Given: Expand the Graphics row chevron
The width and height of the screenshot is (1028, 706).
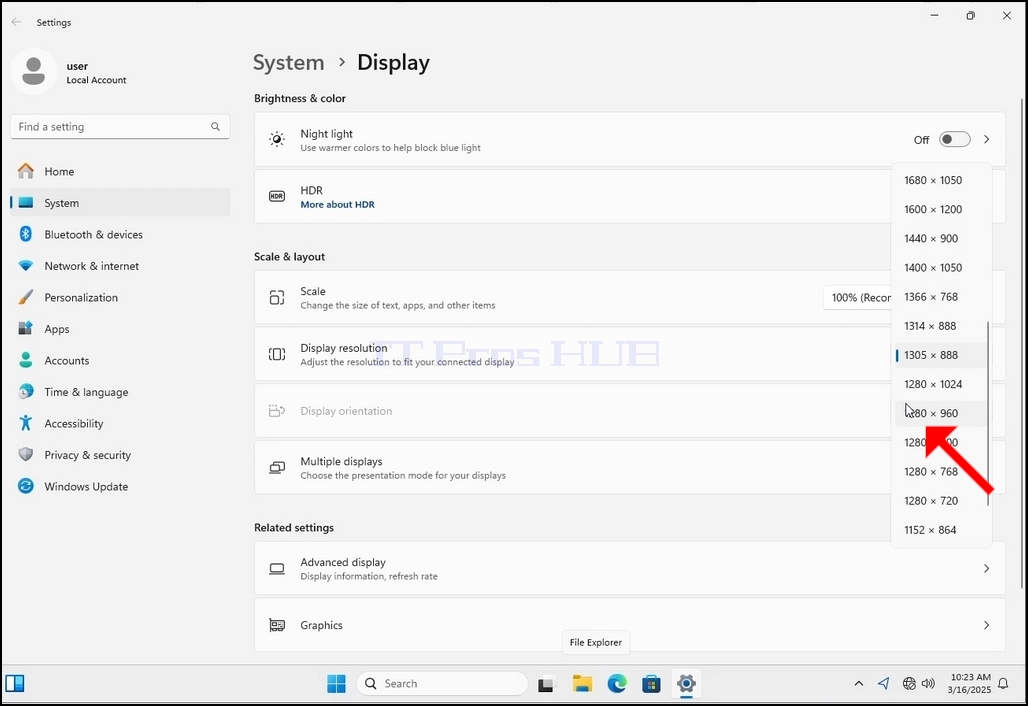Looking at the screenshot, I should 986,625.
